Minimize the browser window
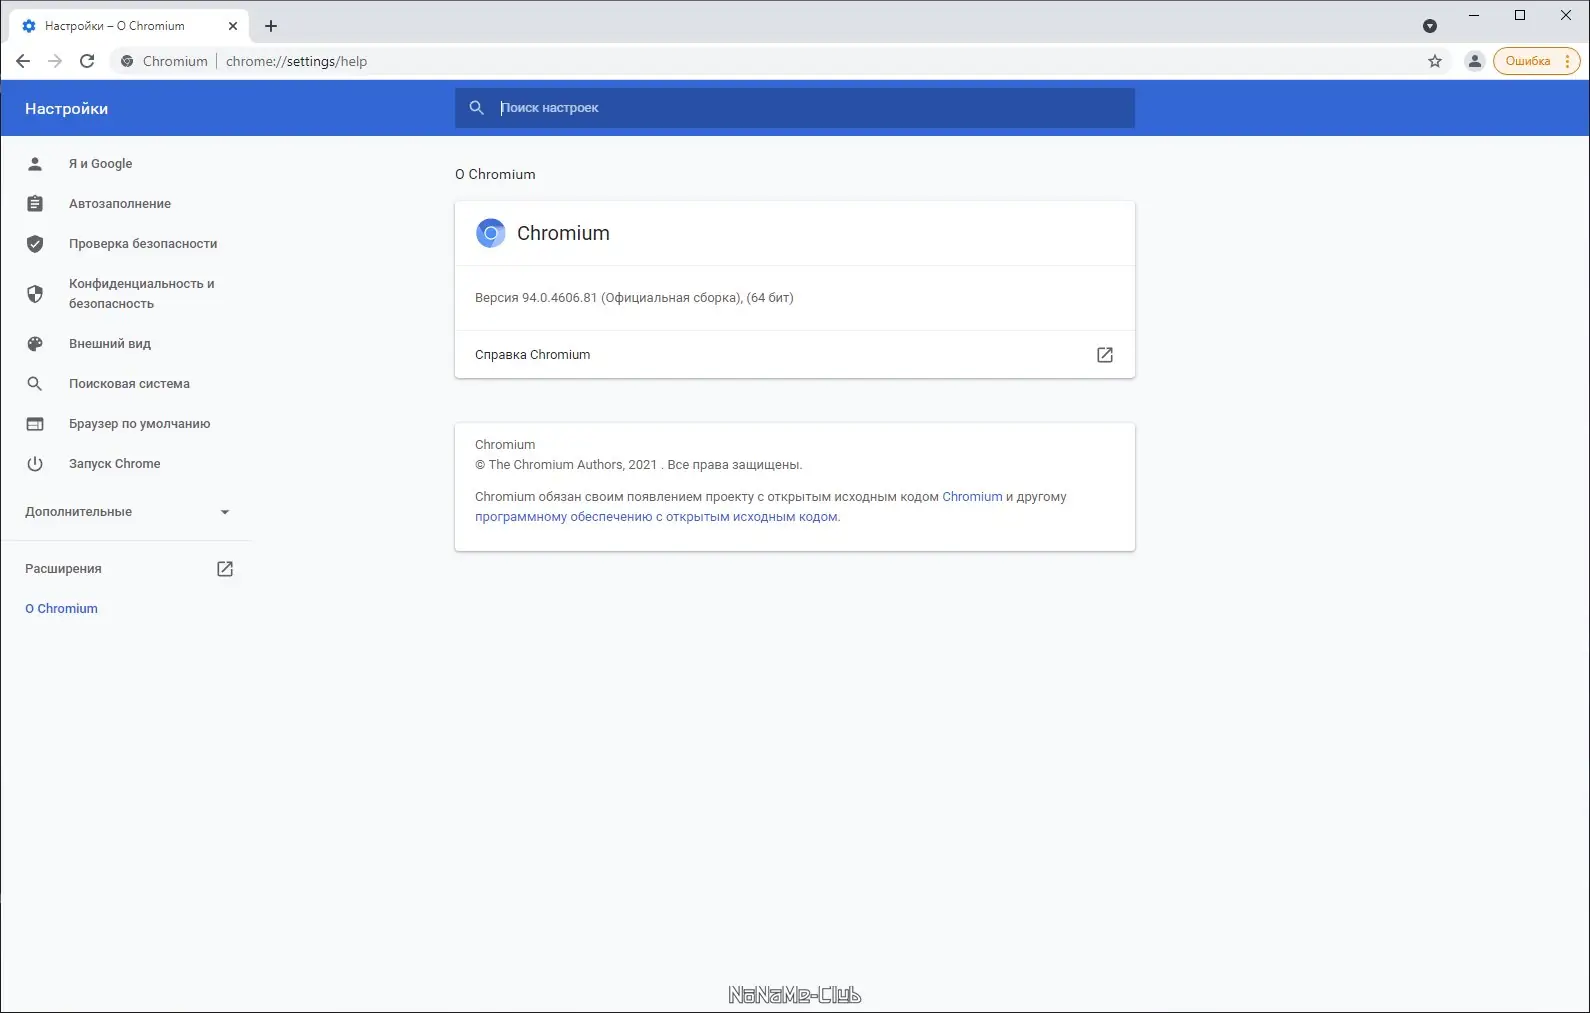 coord(1474,15)
